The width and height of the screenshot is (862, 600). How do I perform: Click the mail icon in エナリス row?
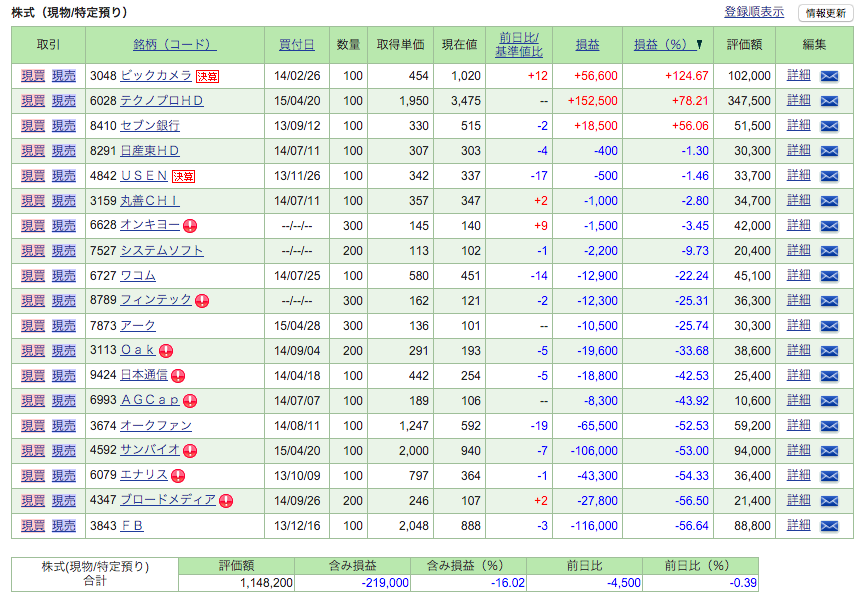point(829,476)
